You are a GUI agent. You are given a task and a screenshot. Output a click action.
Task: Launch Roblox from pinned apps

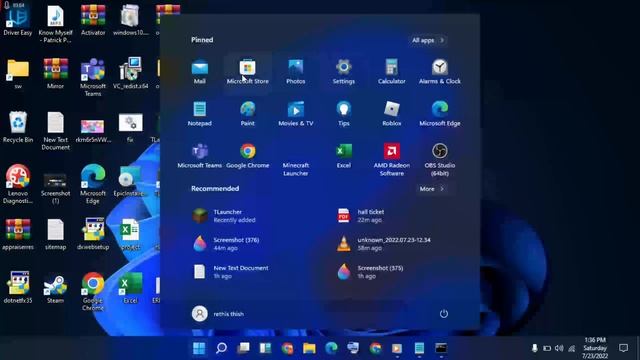point(391,114)
